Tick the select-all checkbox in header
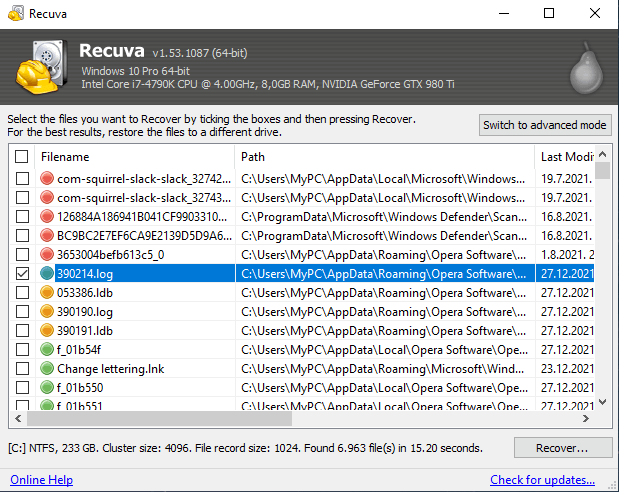The height and width of the screenshot is (492, 619). point(22,156)
